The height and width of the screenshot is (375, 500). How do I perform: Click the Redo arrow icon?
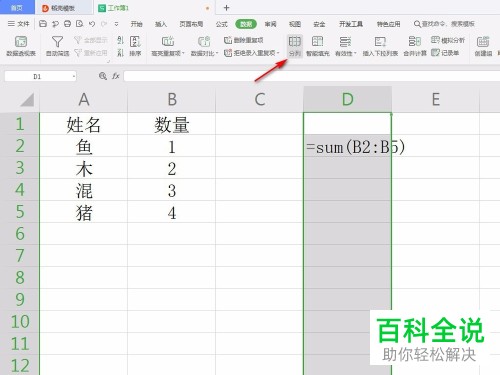pyautogui.click(x=104, y=24)
